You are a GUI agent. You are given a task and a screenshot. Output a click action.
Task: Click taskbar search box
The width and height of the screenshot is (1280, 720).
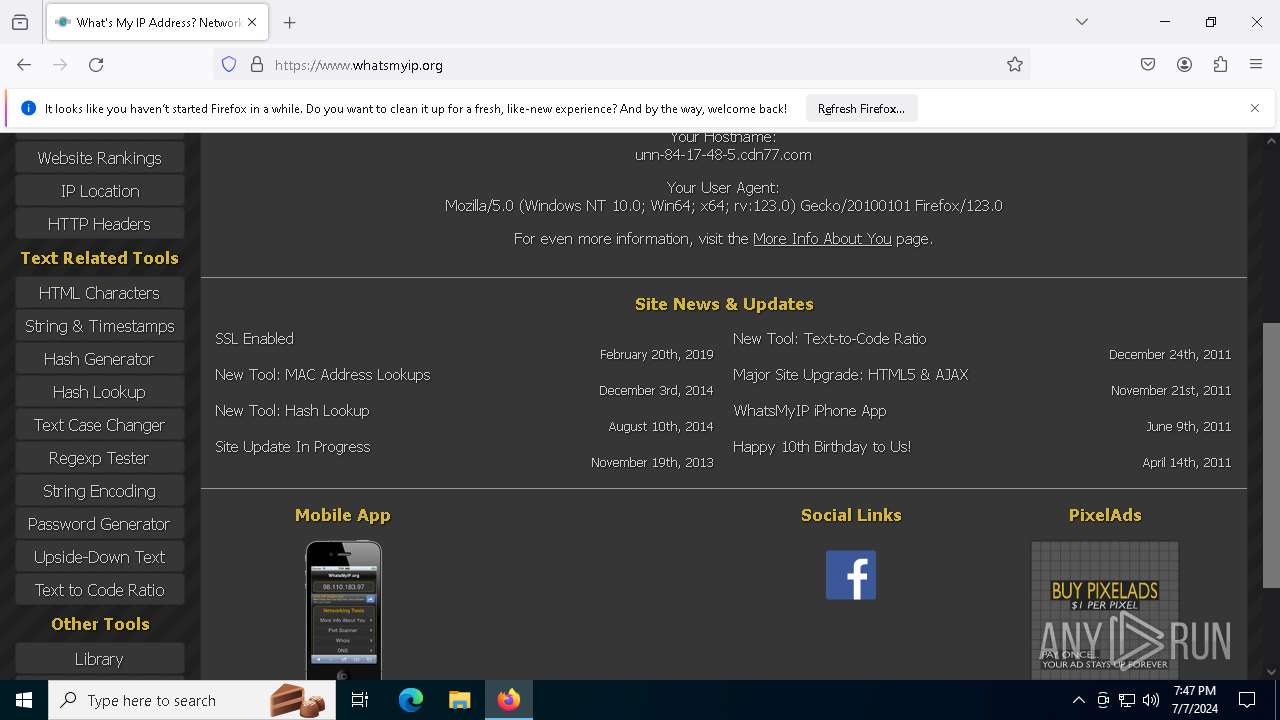pos(192,700)
